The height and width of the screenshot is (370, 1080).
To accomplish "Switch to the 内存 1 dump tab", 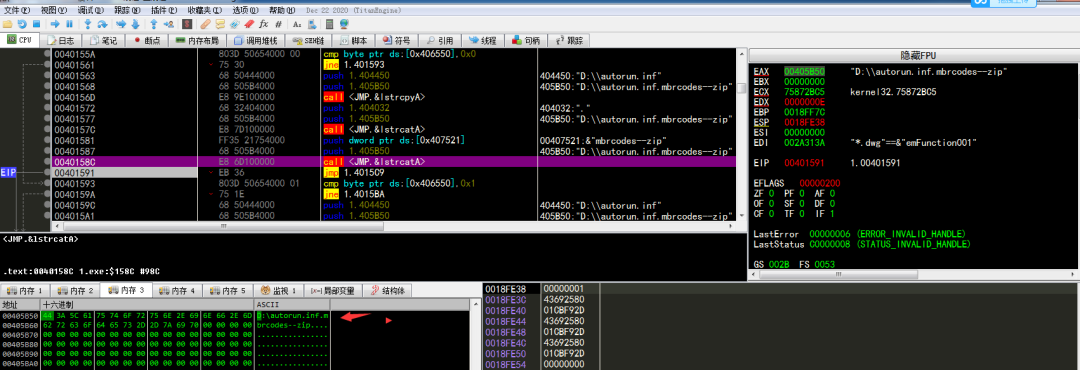I will (x=24, y=291).
